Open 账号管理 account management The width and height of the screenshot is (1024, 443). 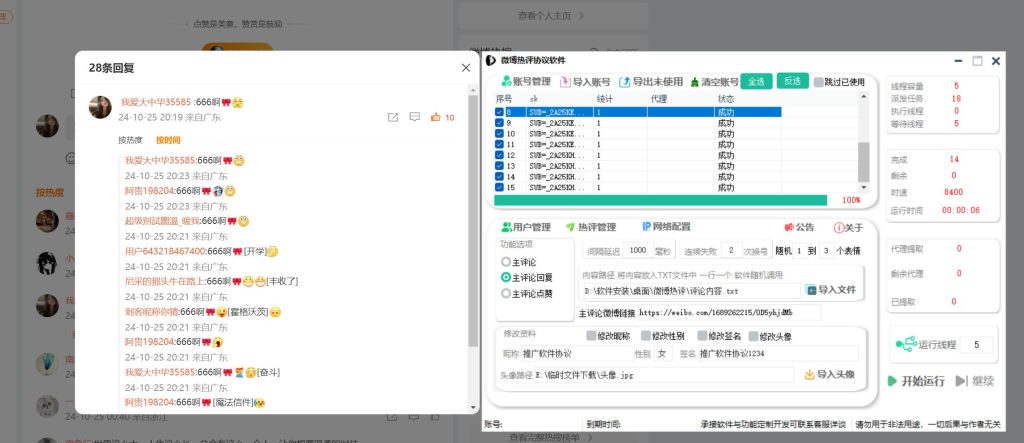(524, 82)
